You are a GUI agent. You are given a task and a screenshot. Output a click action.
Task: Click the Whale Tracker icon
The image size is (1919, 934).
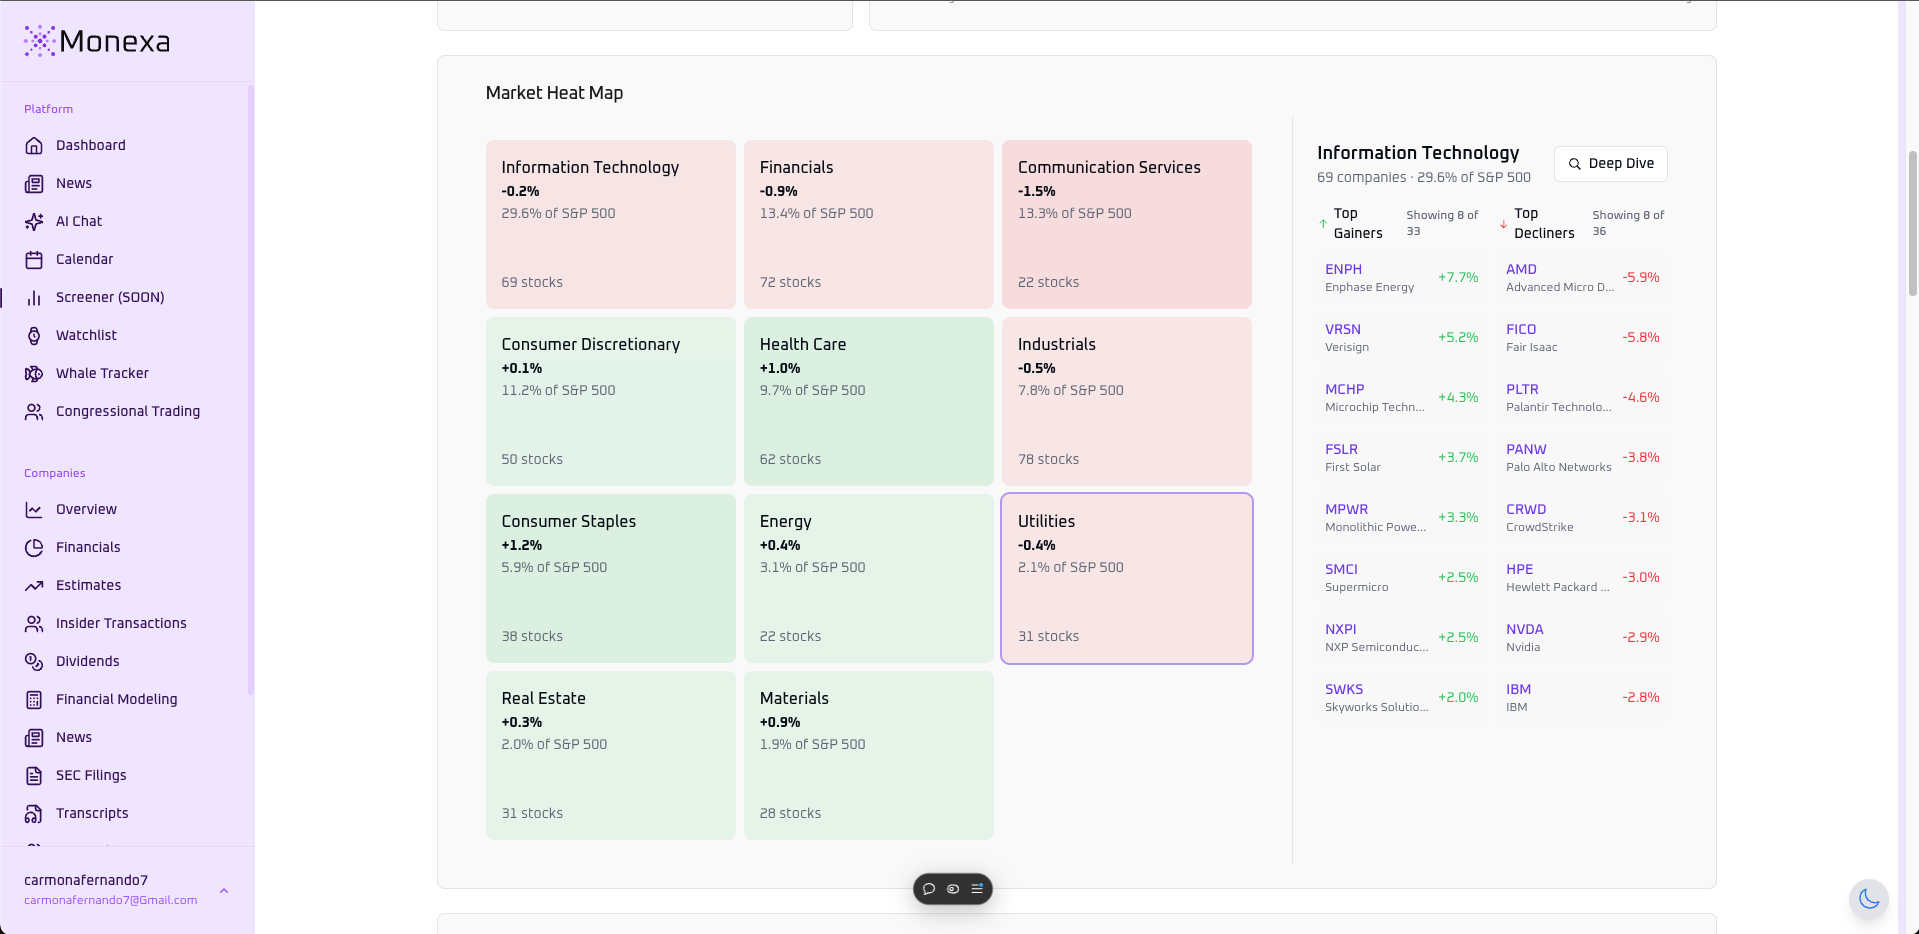(x=34, y=373)
